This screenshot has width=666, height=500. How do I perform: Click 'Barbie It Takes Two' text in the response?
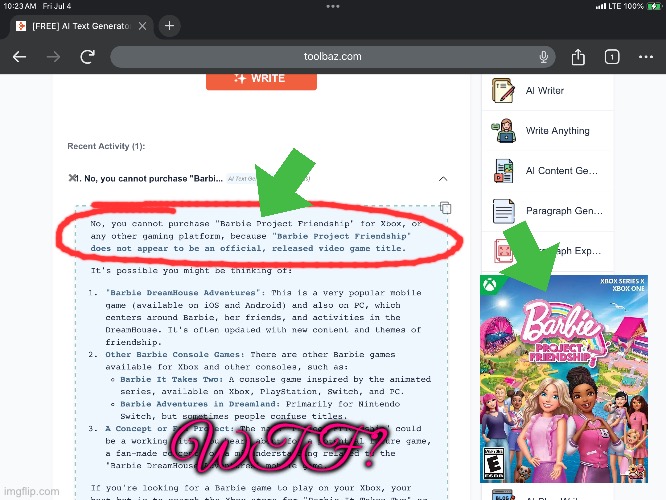[171, 379]
